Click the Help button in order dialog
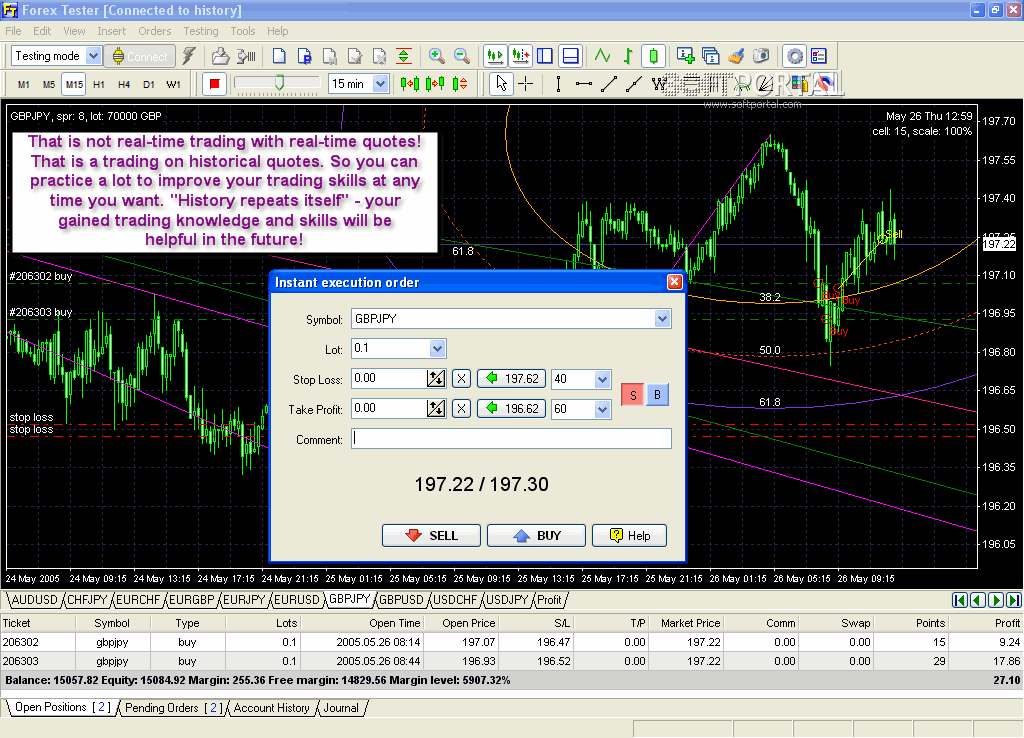The image size is (1024, 738). click(x=630, y=536)
